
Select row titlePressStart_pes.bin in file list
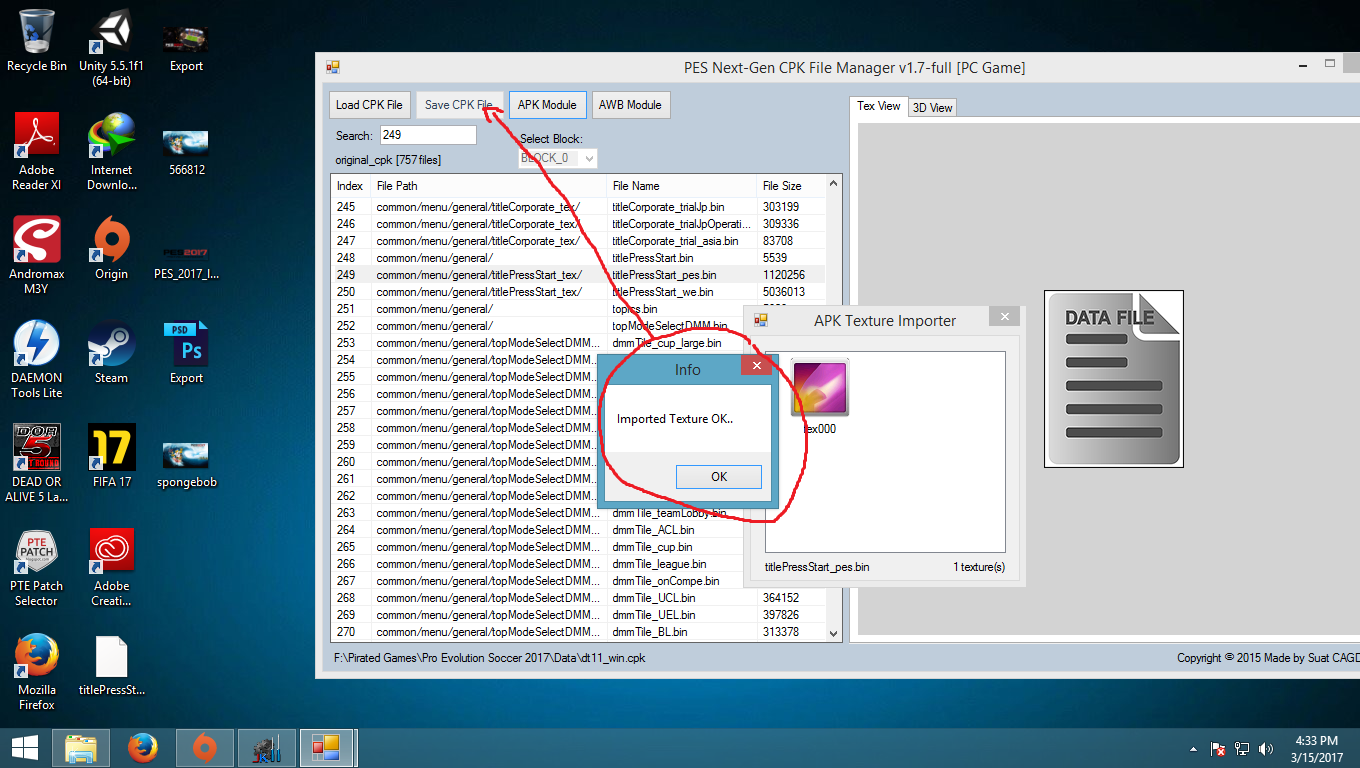click(579, 275)
